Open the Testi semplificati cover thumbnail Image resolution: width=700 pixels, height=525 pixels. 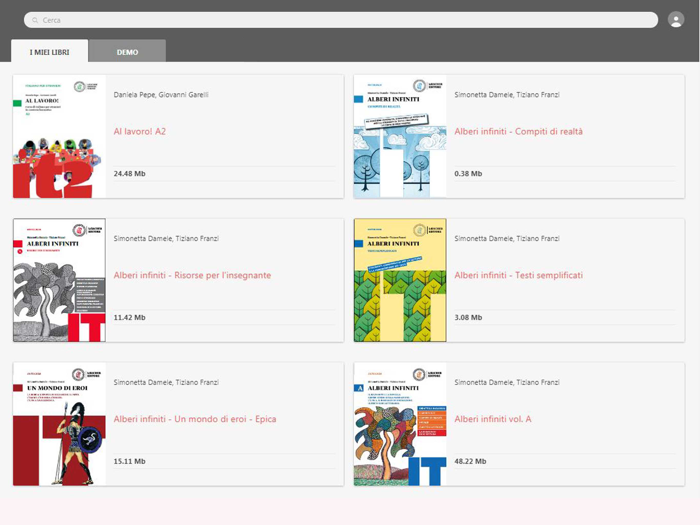(400, 280)
